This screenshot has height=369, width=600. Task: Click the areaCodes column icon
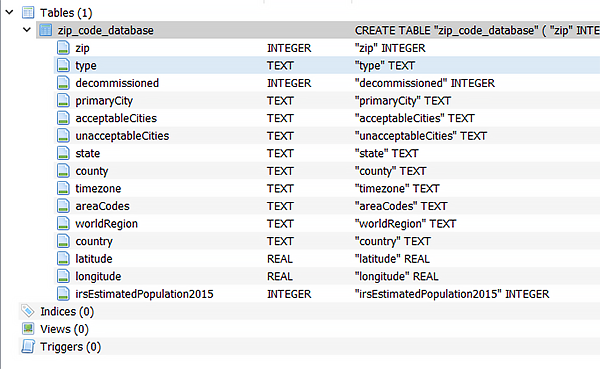[63, 206]
